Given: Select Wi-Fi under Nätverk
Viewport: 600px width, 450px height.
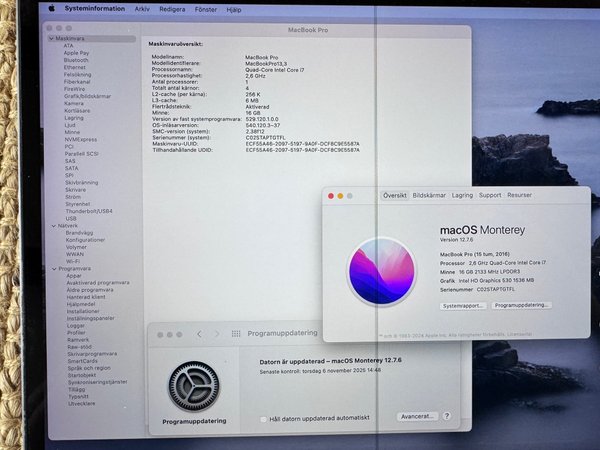Looking at the screenshot, I should coord(73,261).
